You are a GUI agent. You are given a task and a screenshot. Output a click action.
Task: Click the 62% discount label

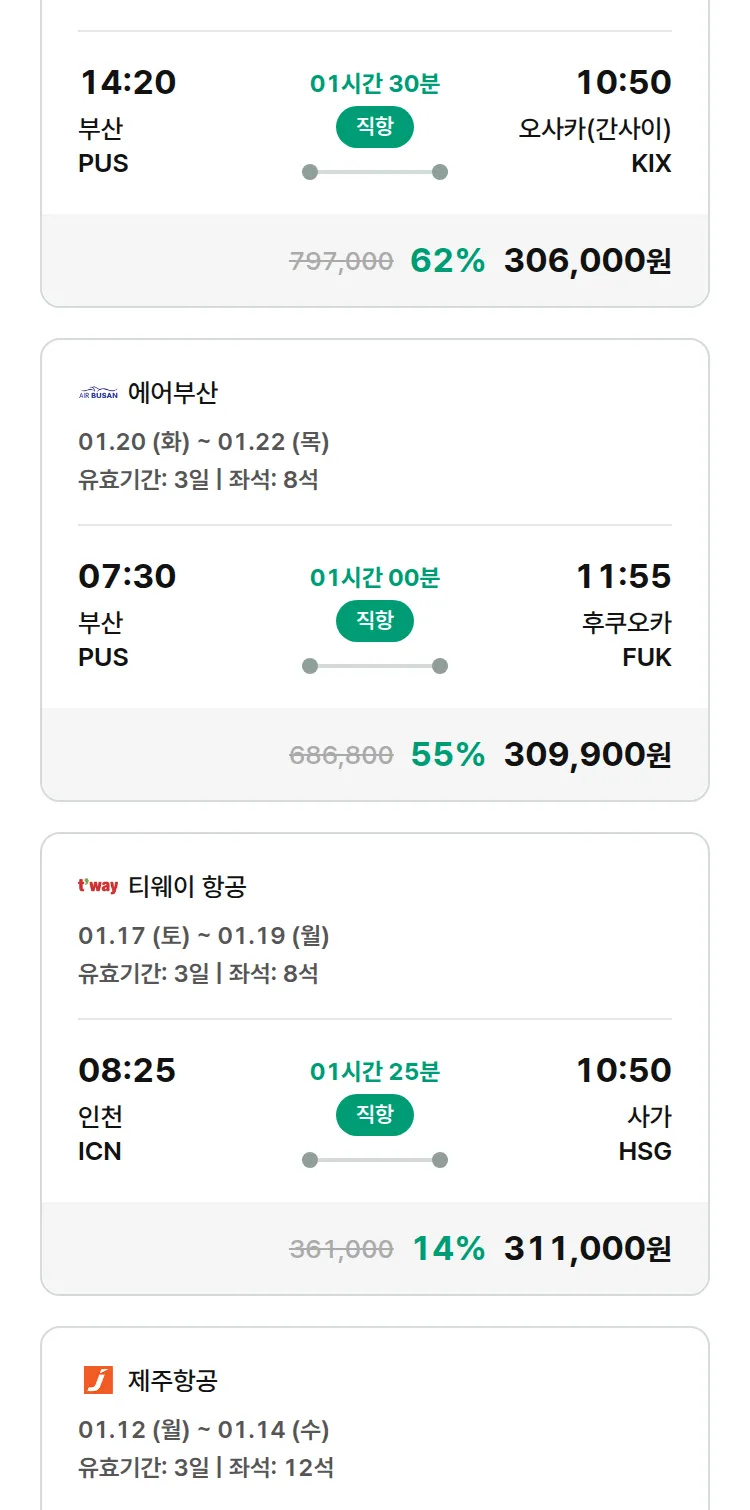(x=447, y=261)
